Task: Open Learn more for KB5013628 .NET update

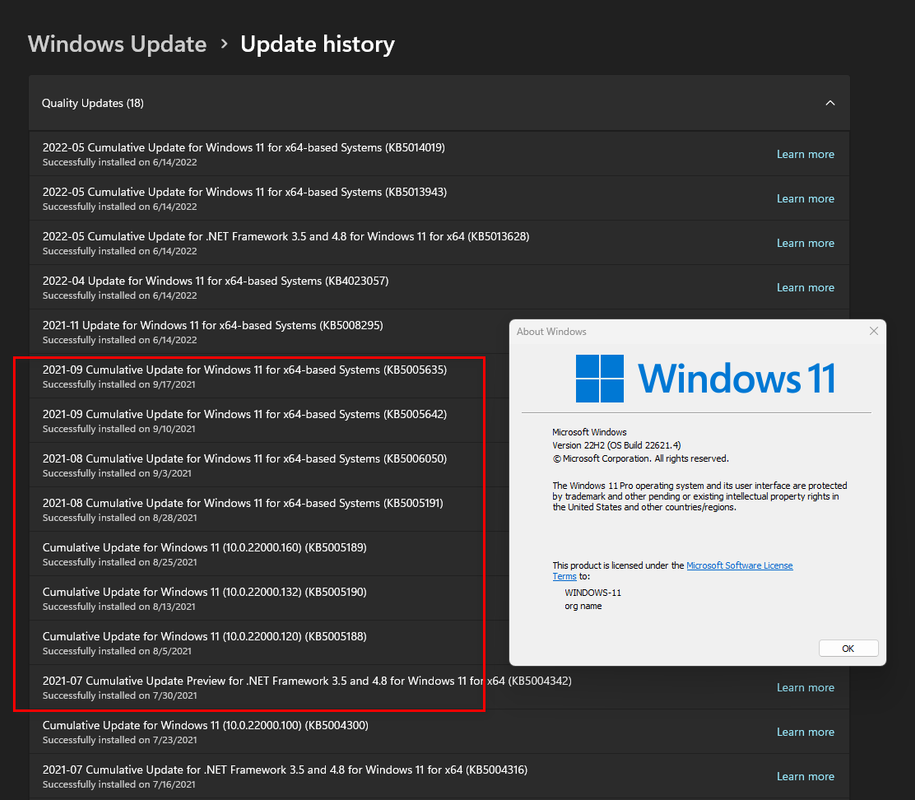Action: [x=805, y=243]
